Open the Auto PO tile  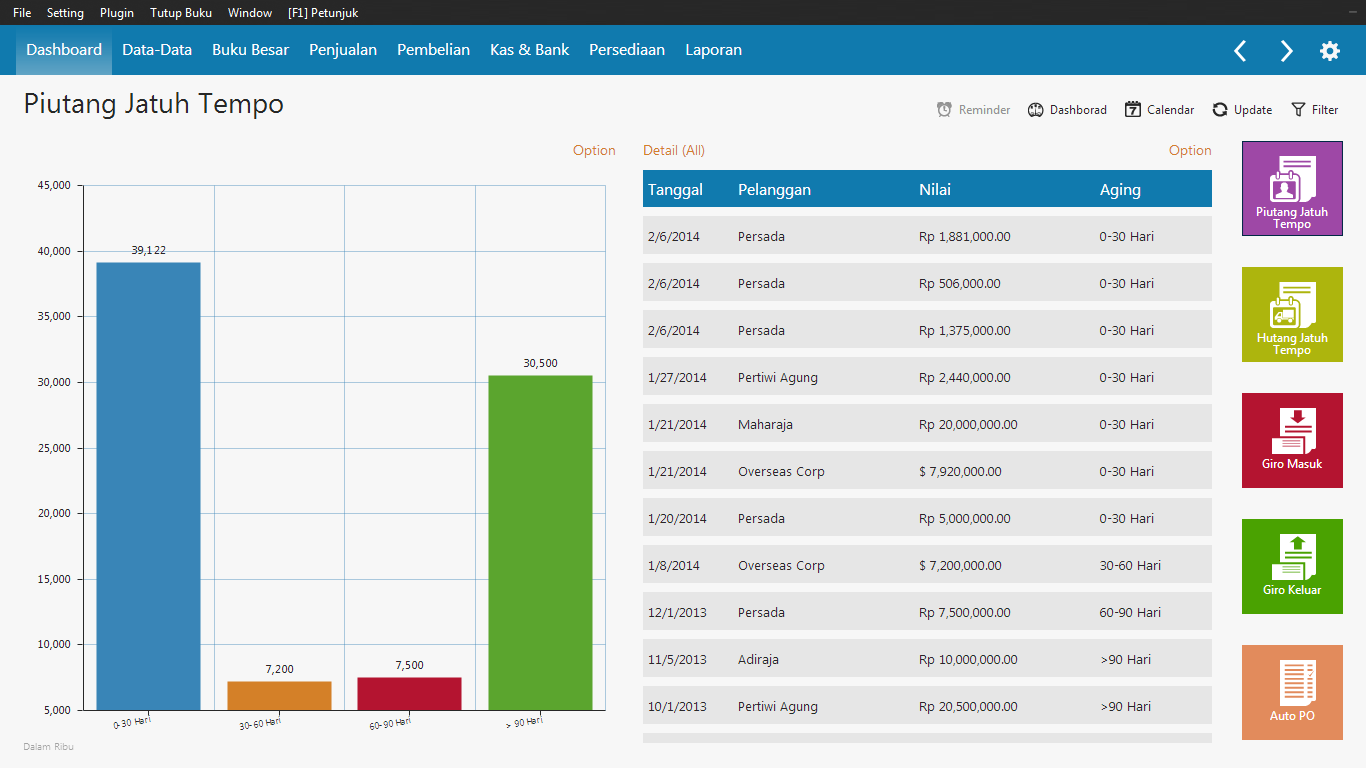1292,692
